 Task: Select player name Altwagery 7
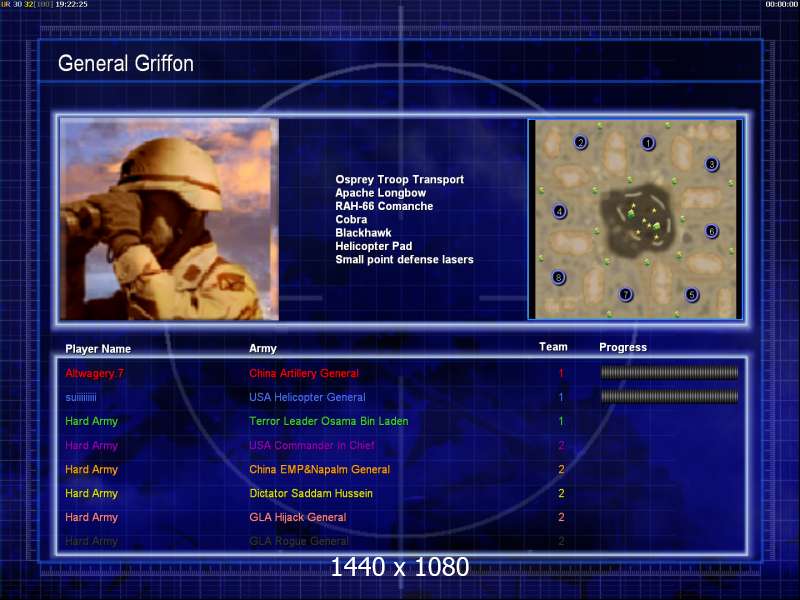[94, 373]
